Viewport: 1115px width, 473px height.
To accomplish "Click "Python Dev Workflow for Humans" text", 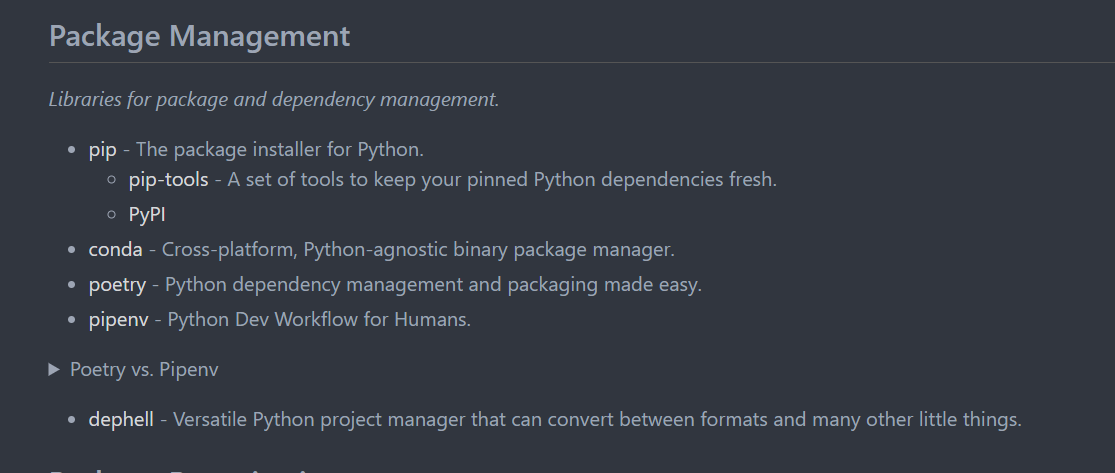I will pos(319,320).
